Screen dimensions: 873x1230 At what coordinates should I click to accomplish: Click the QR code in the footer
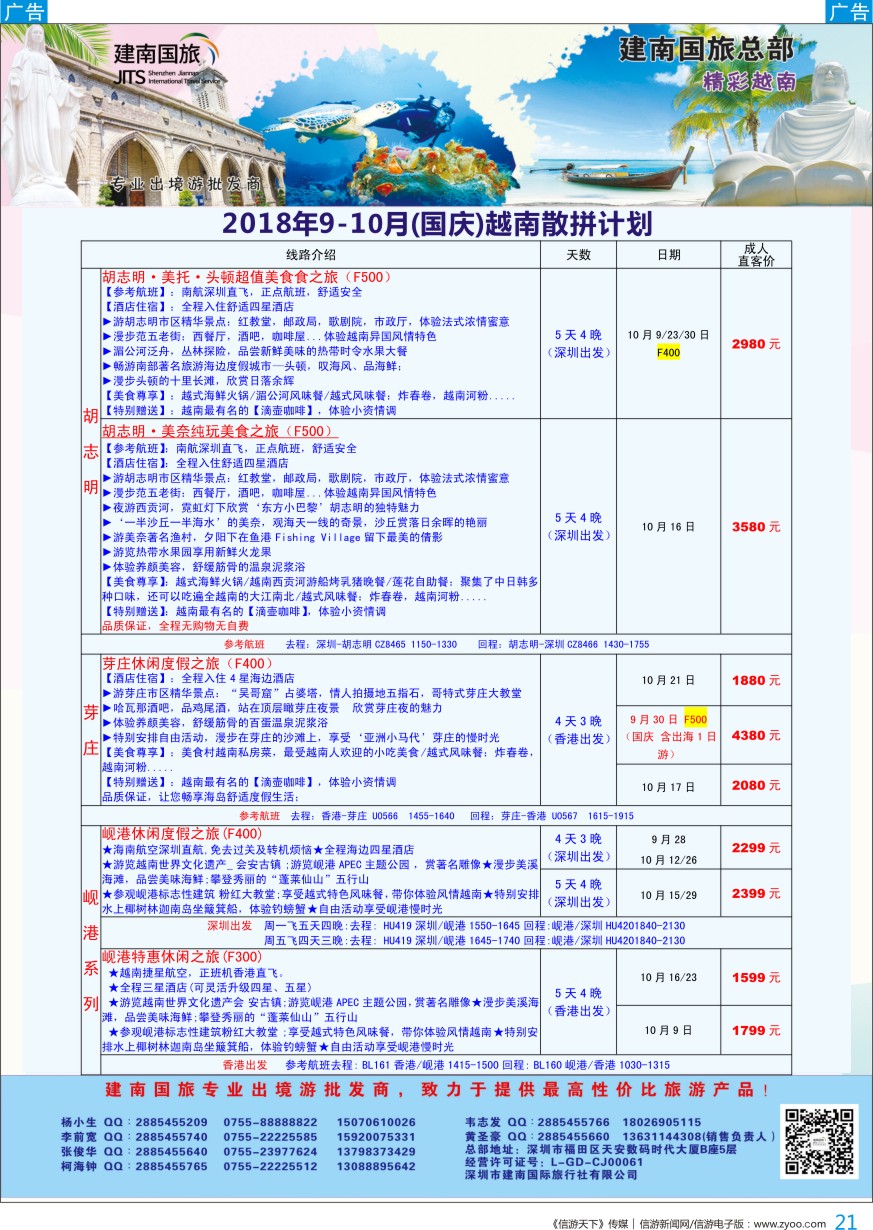pos(820,1143)
